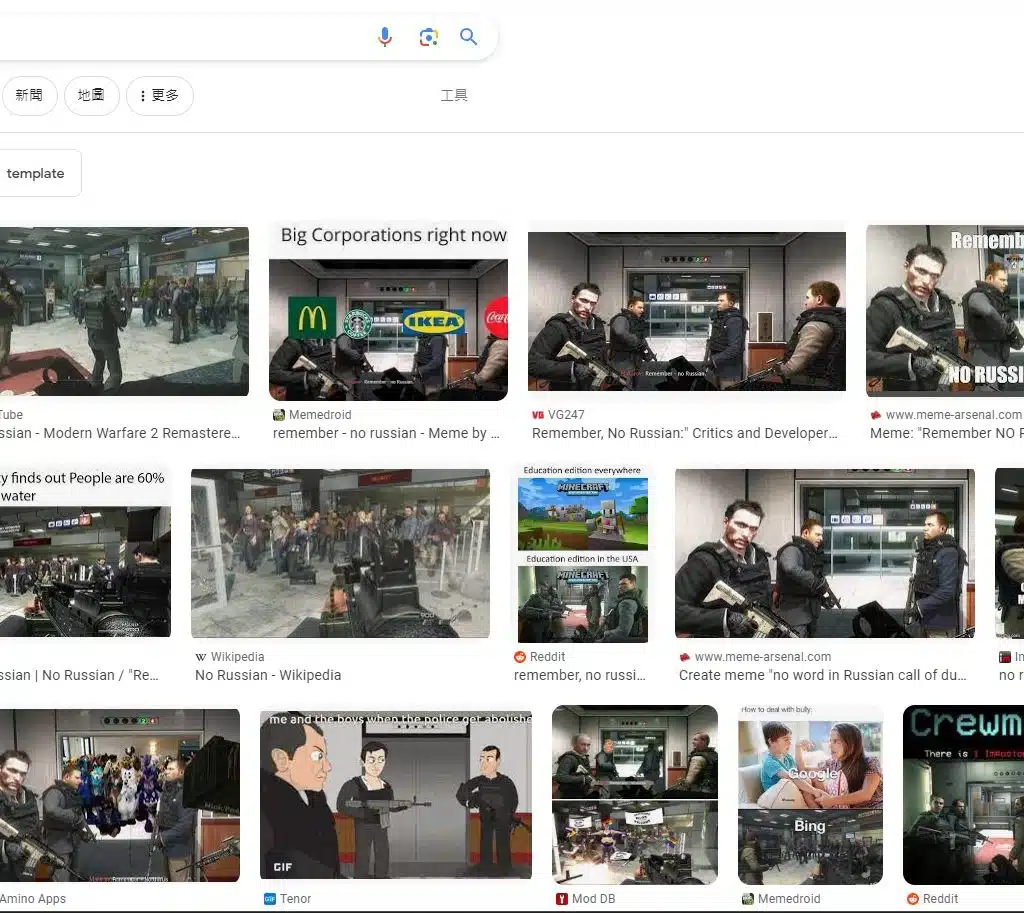Viewport: 1024px width, 913px height.
Task: Click the Tenor favicon under the cartoon GIF
Action: (x=269, y=899)
